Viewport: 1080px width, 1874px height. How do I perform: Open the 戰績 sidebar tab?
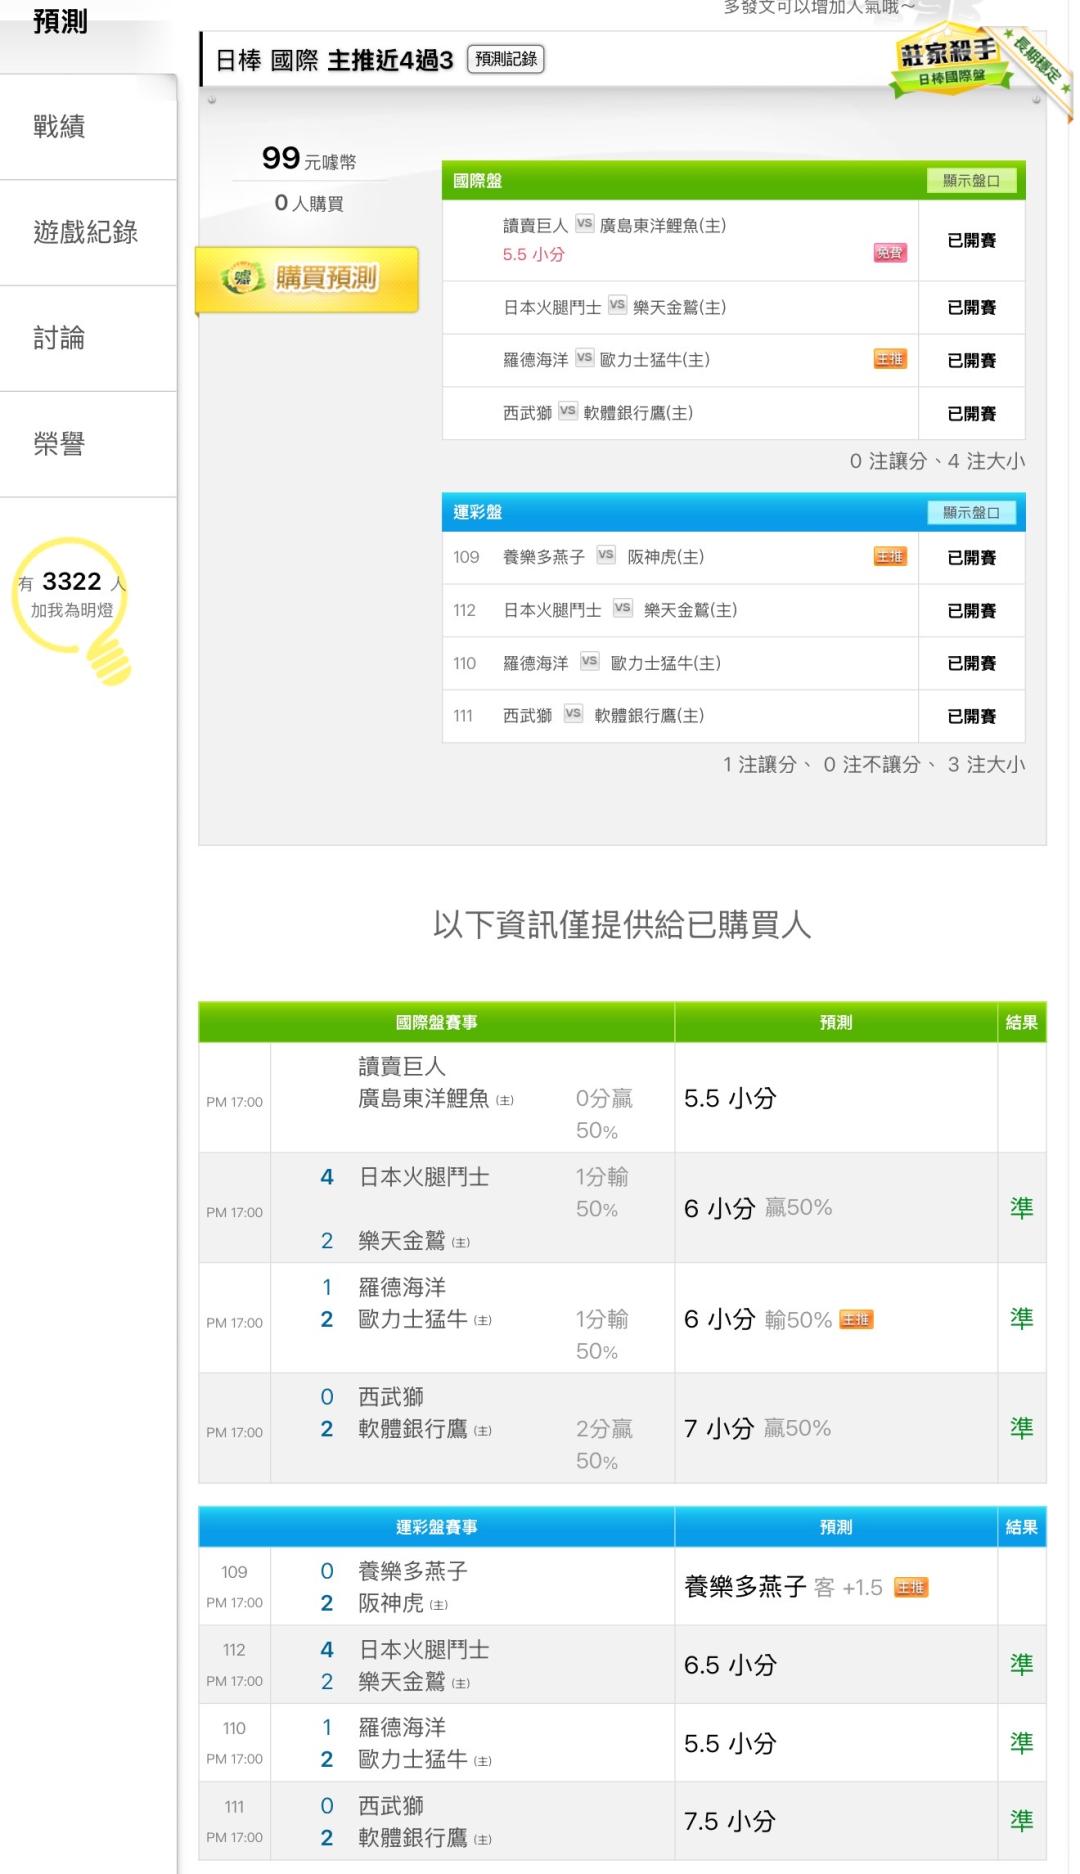pos(59,127)
